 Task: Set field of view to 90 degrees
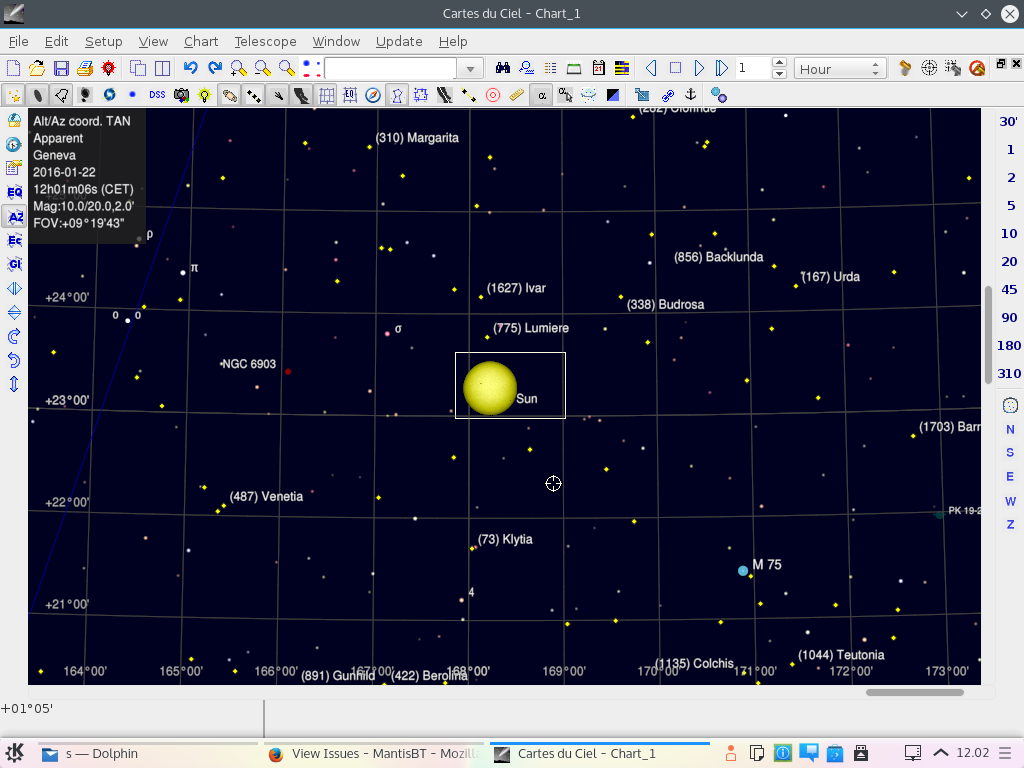pos(1009,317)
